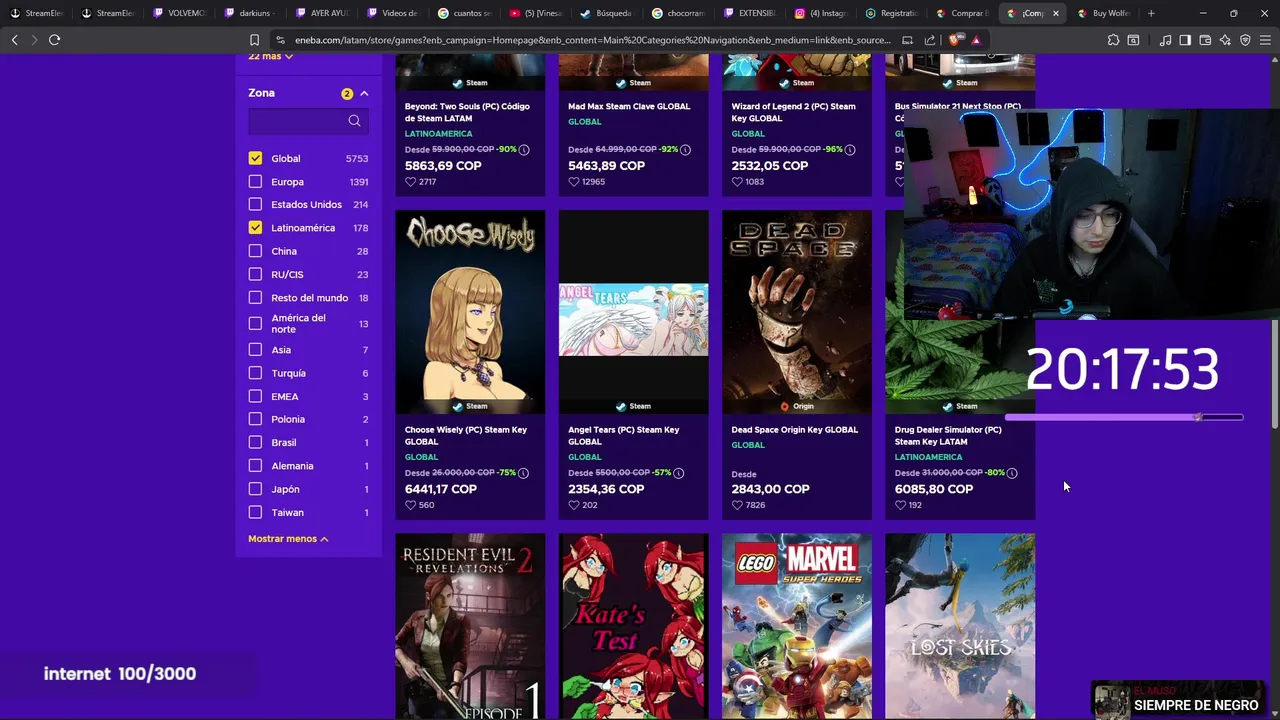Click info icon beside Angel Tears -57% discount

tap(679, 473)
